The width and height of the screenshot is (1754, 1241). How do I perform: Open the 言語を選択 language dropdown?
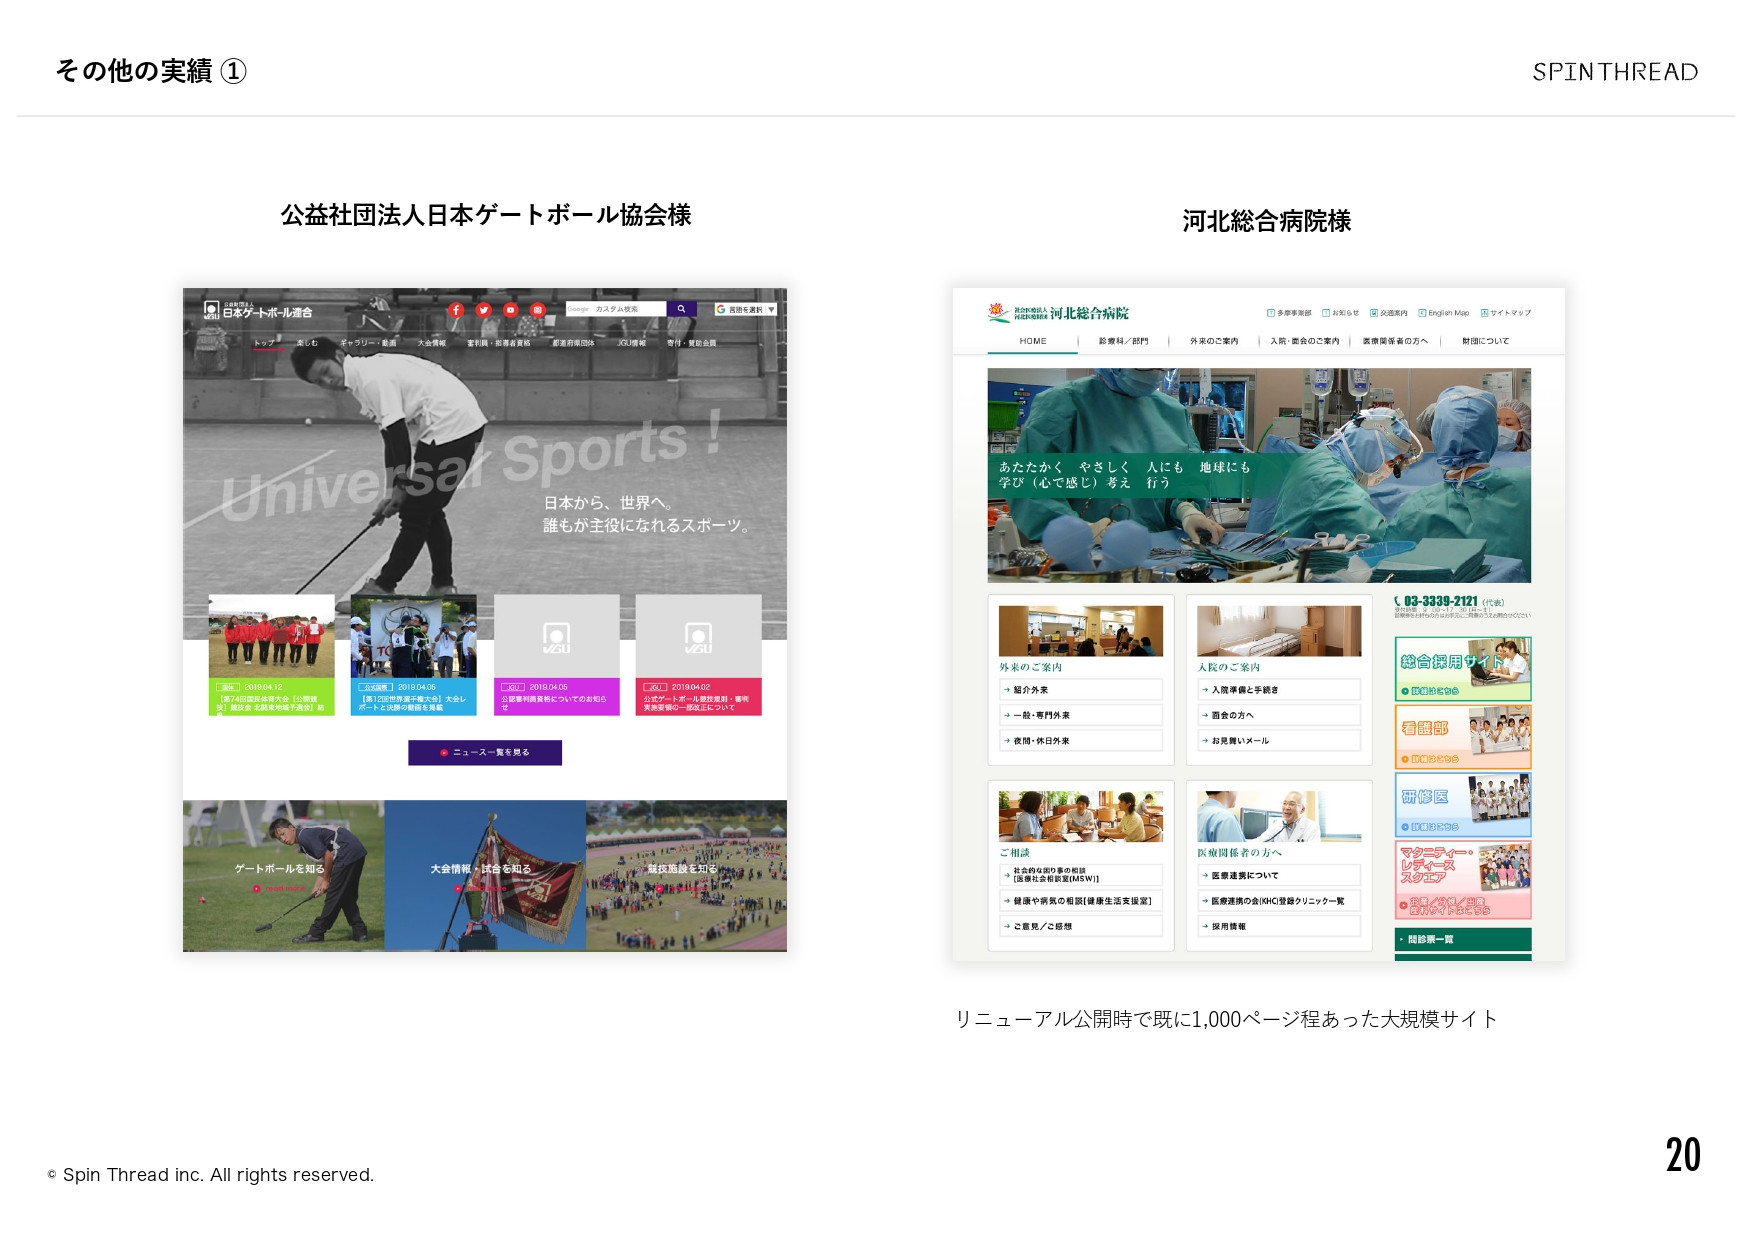click(x=745, y=310)
